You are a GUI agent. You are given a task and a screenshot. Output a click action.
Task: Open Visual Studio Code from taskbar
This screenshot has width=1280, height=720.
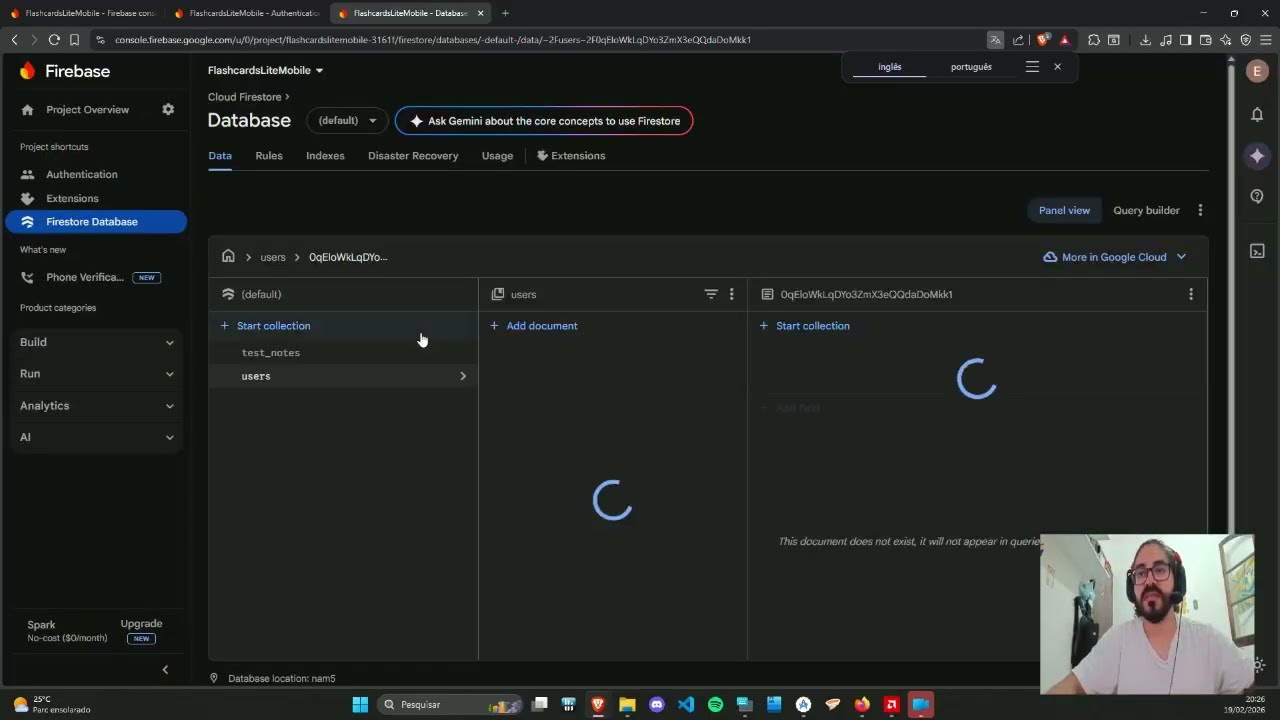click(x=686, y=705)
